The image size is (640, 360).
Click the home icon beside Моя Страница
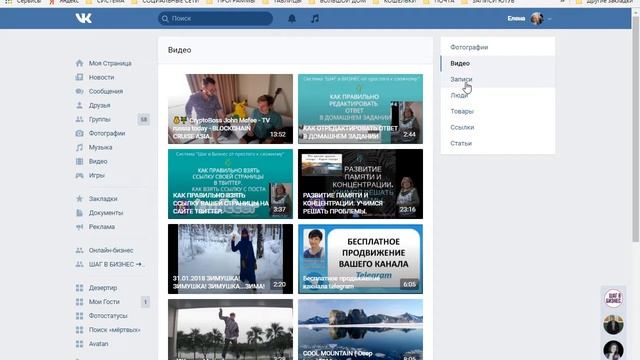[x=79, y=63]
